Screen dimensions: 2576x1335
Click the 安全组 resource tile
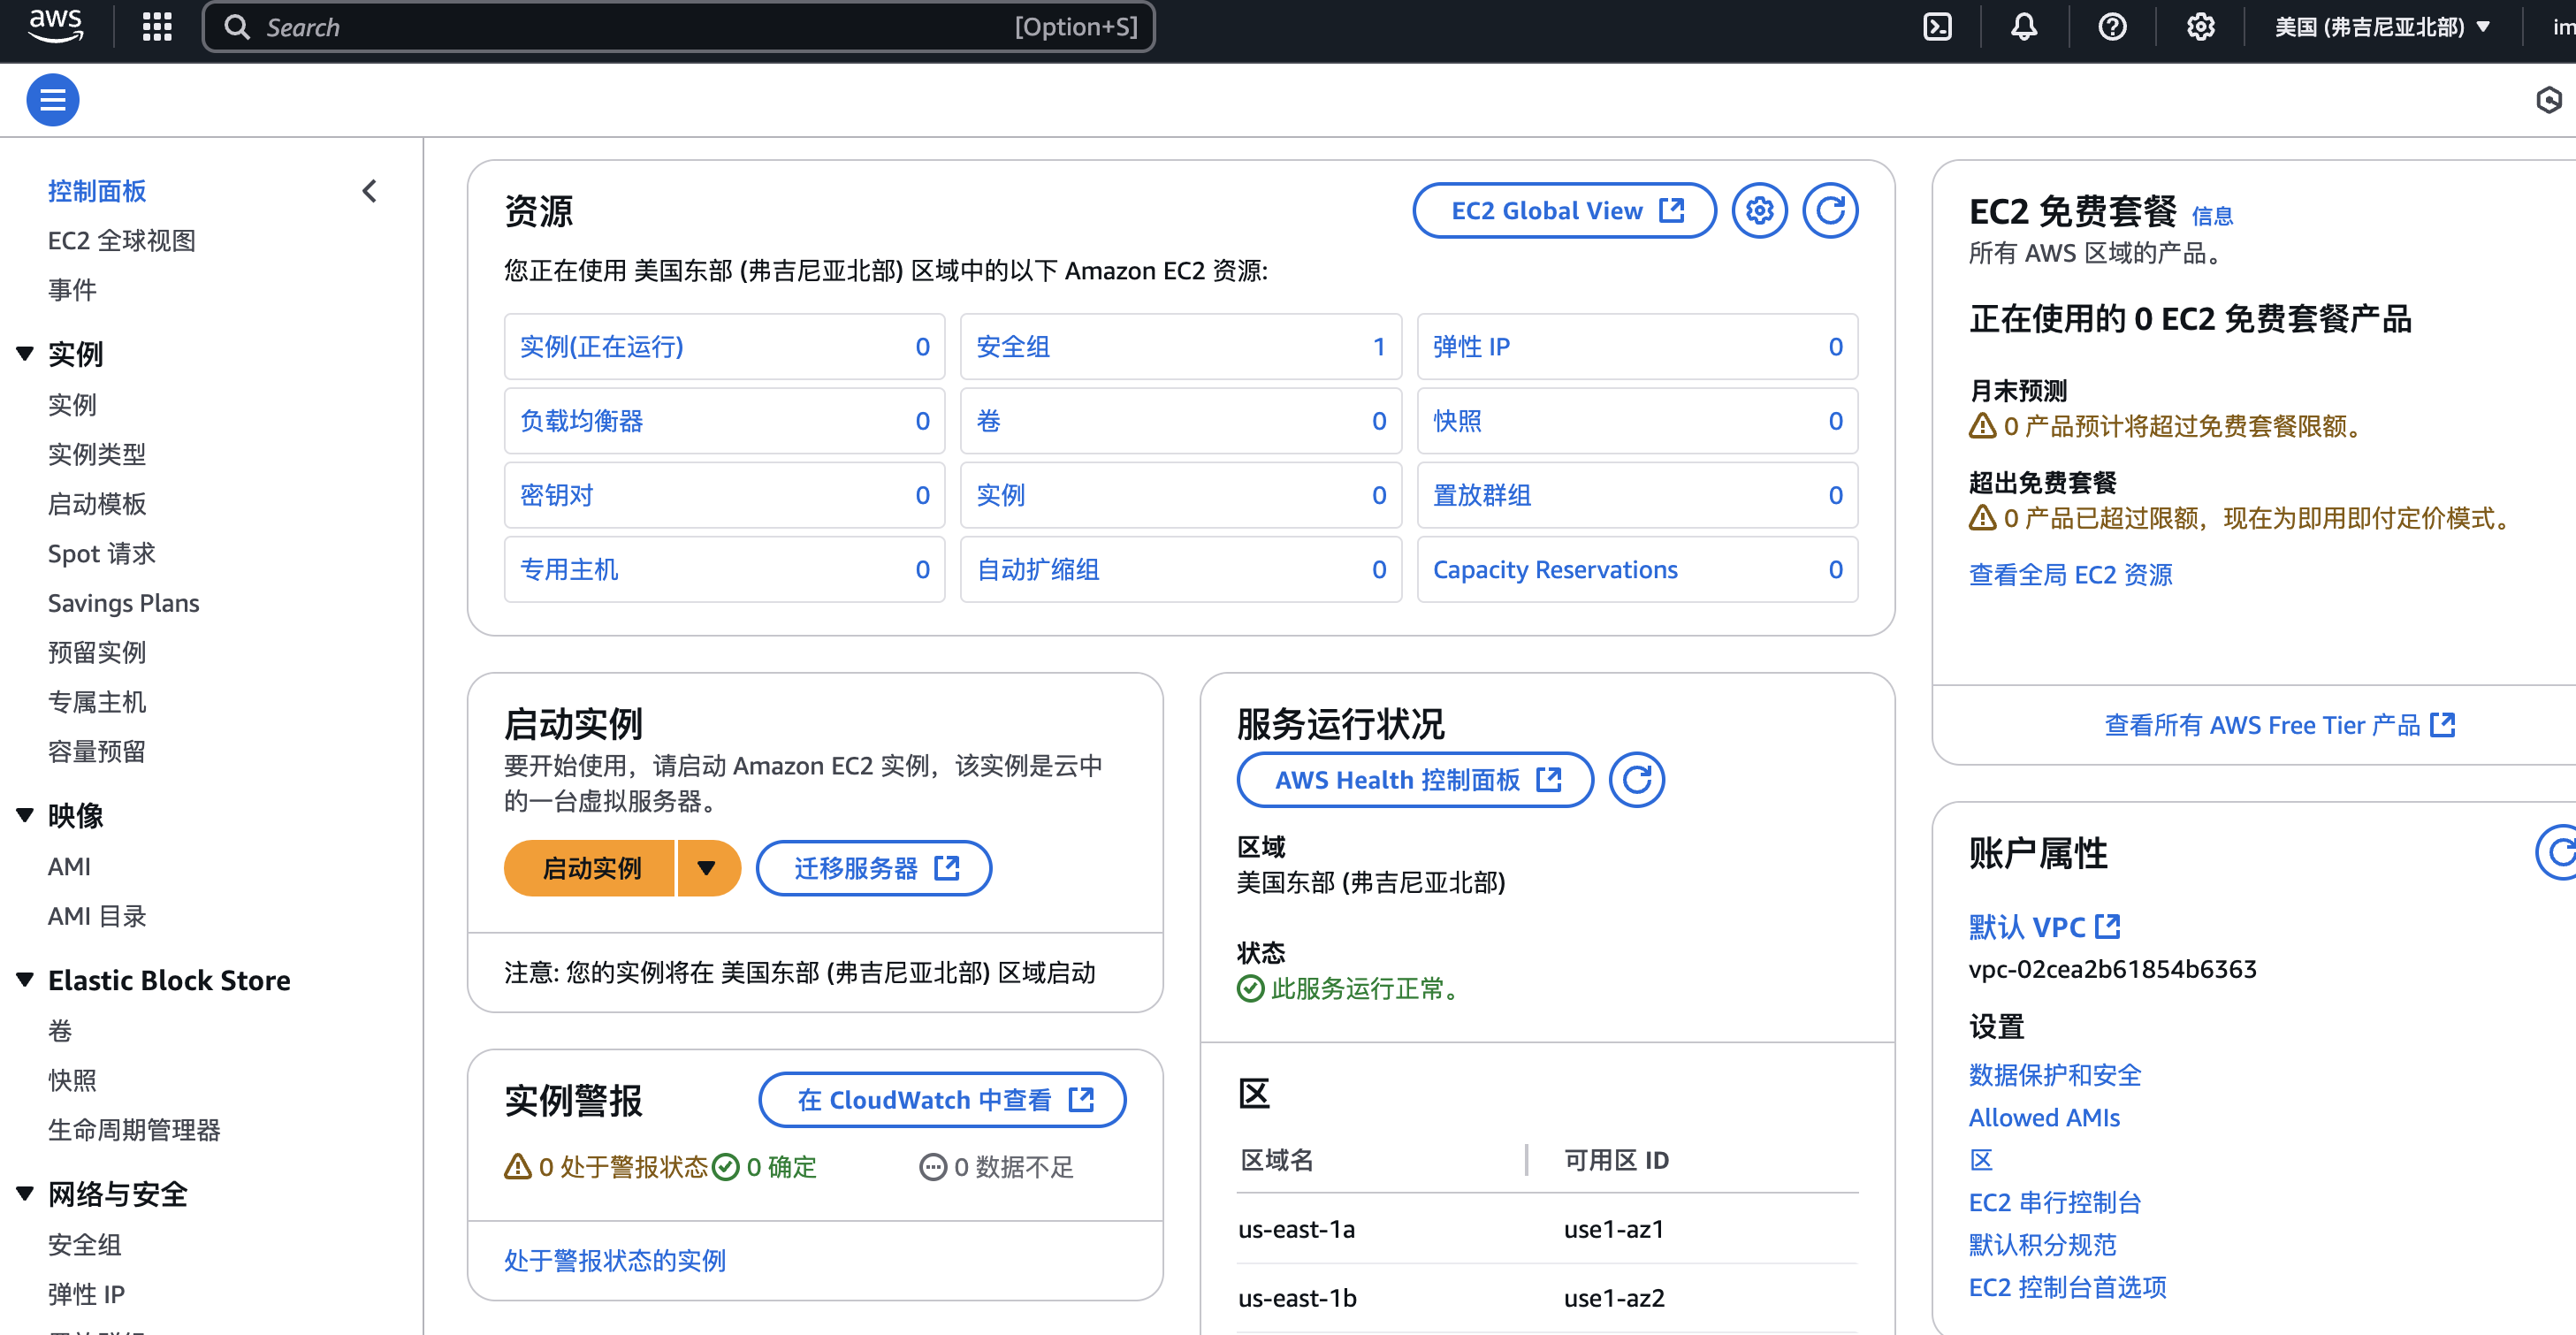(x=1180, y=347)
